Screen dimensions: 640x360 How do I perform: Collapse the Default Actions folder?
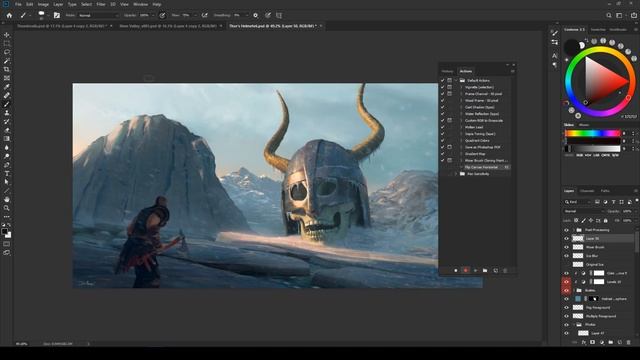(456, 80)
